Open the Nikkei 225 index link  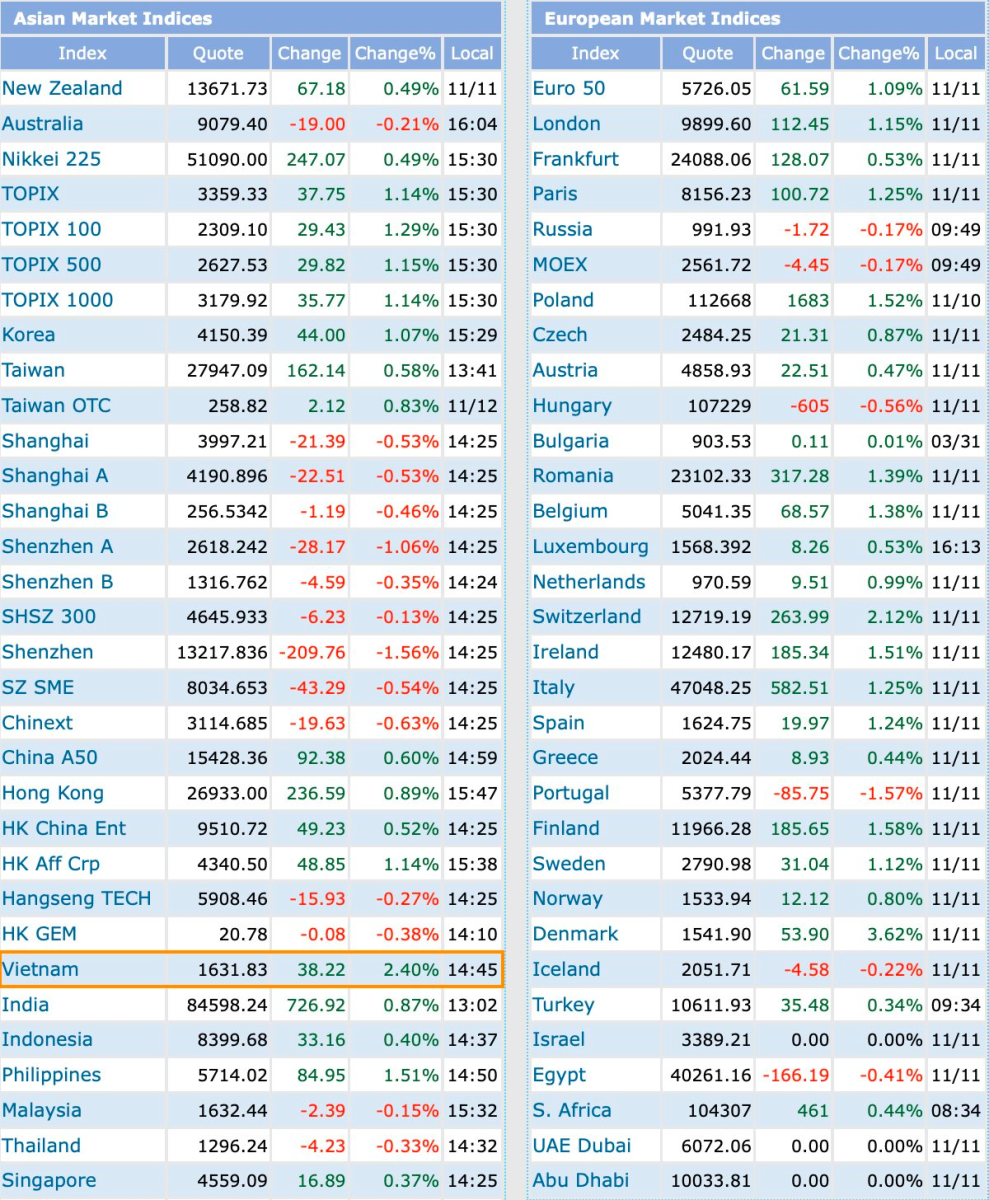[51, 159]
